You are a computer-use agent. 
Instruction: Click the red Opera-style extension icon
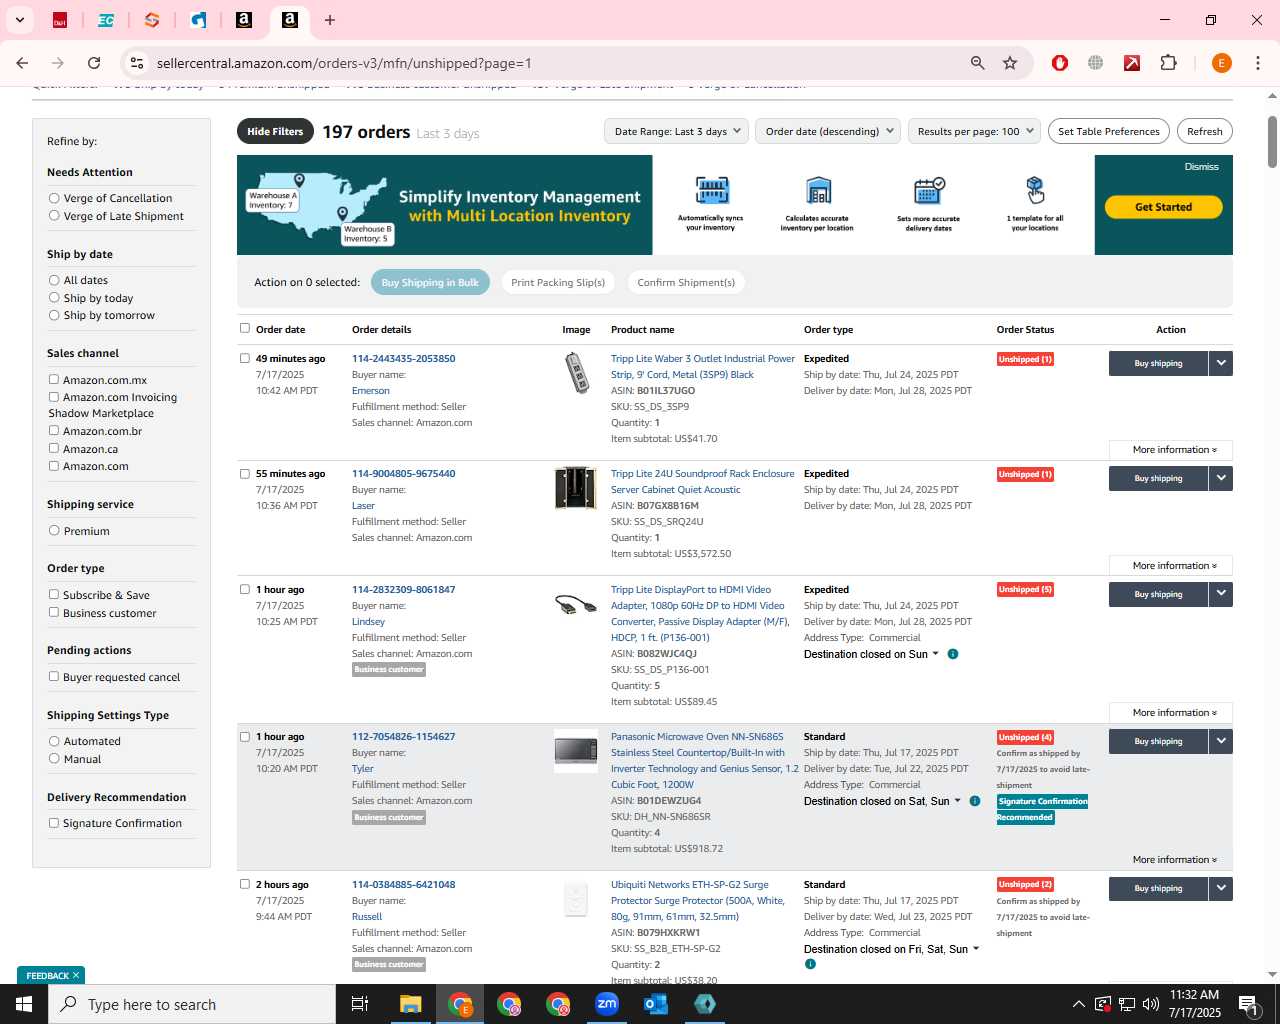click(x=1060, y=63)
